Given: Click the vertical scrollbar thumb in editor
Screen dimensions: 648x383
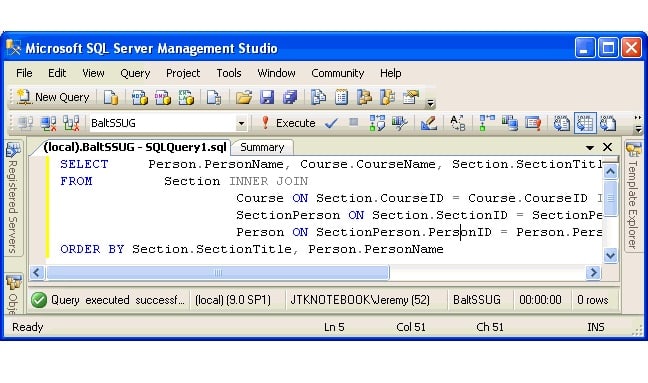Looking at the screenshot, I should [610, 198].
